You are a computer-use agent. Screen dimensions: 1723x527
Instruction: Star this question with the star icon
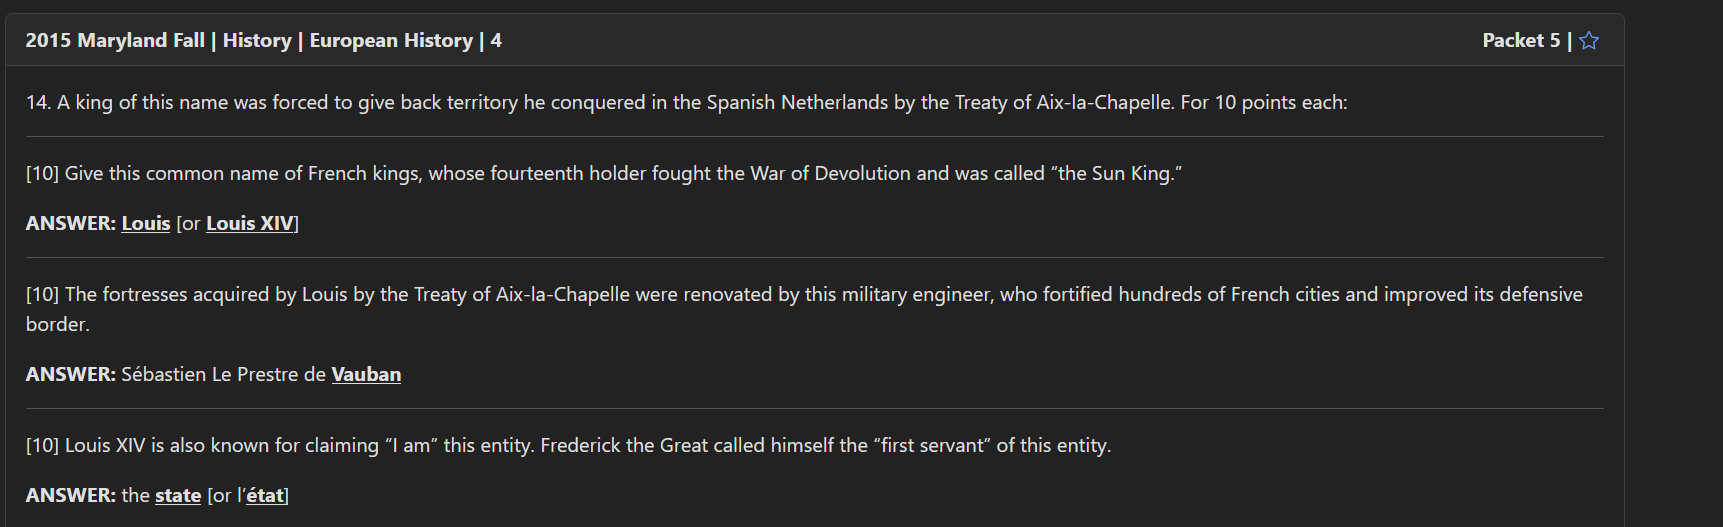point(1589,41)
